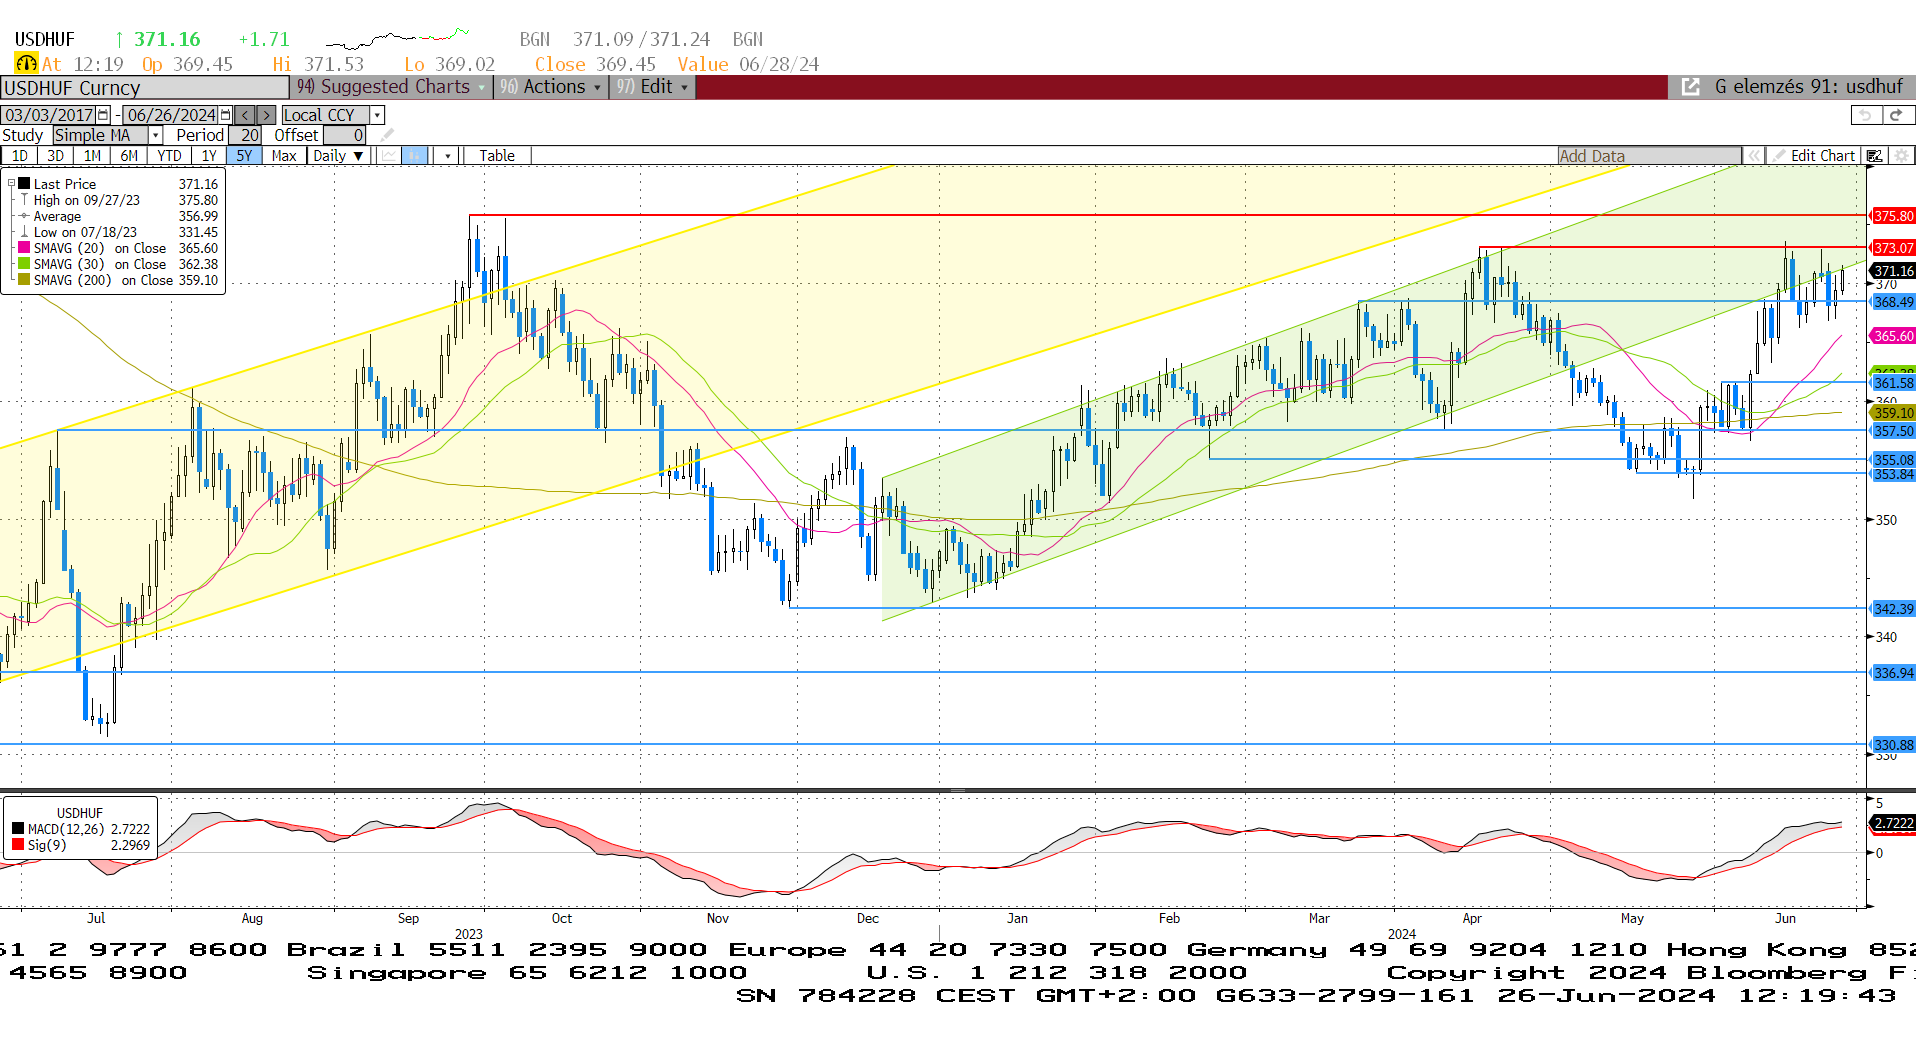Screen dimensions: 1916x1051
Task: Click the intraday sparkline near the price
Action: [397, 39]
